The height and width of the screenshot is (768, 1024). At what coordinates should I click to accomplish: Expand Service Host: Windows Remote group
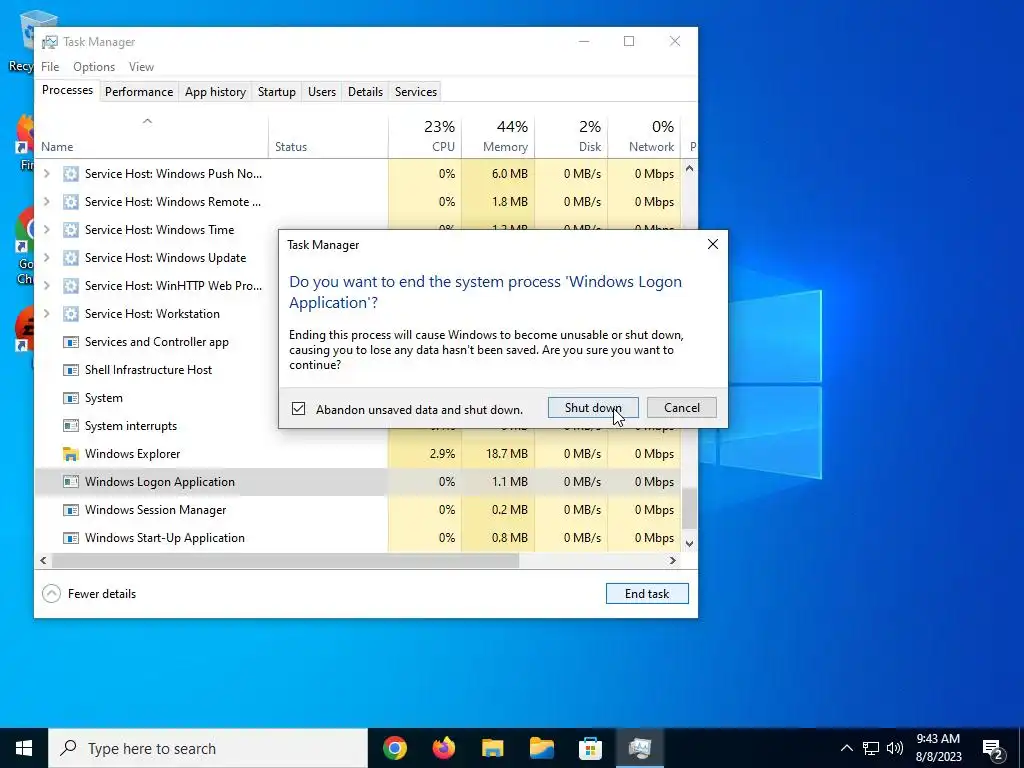(46, 202)
